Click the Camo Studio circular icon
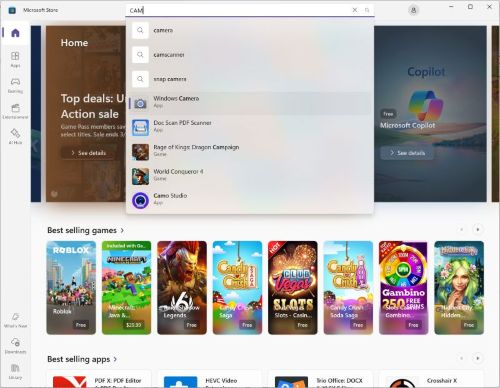 click(x=140, y=201)
